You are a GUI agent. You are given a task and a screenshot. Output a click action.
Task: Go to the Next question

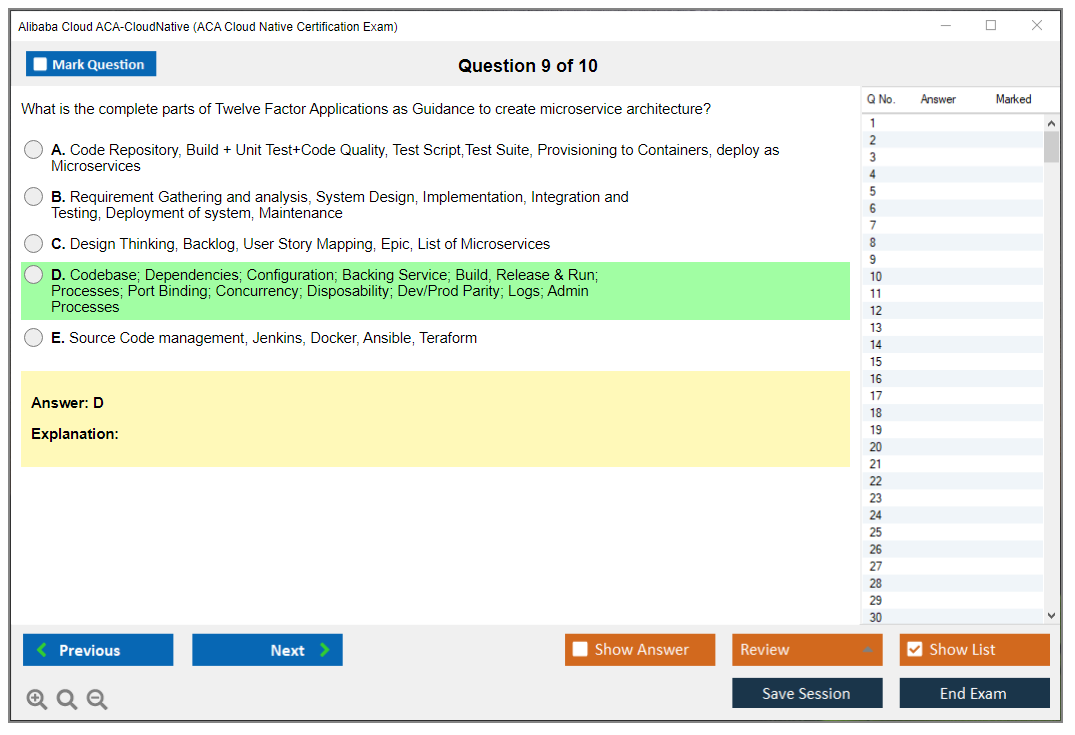267,650
